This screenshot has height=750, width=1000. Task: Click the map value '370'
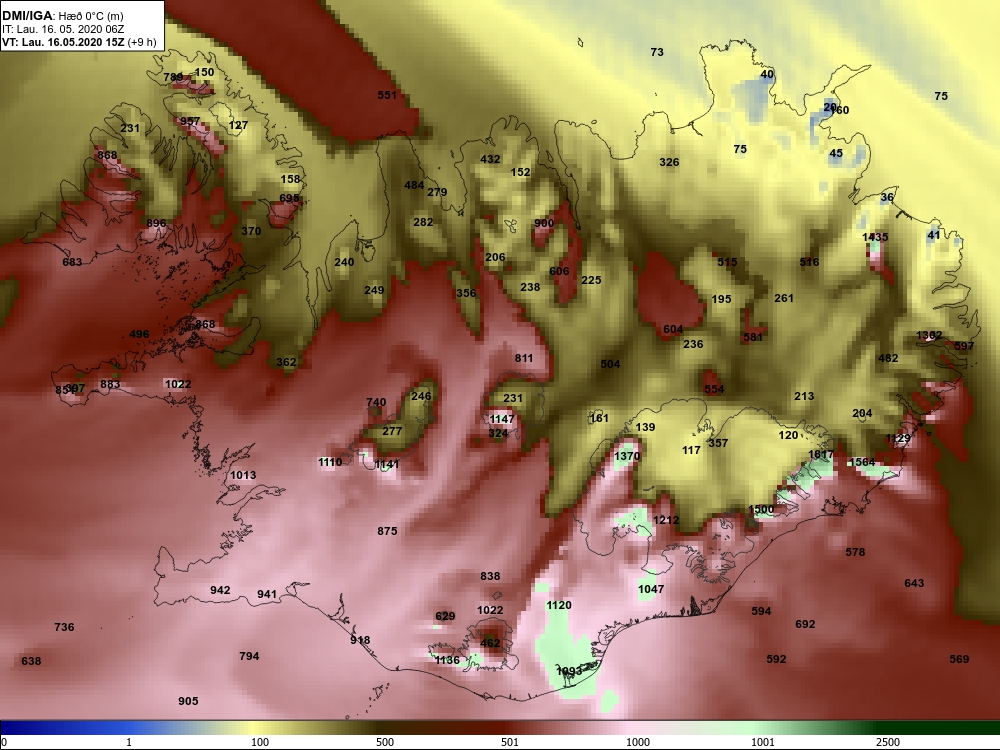pos(251,231)
